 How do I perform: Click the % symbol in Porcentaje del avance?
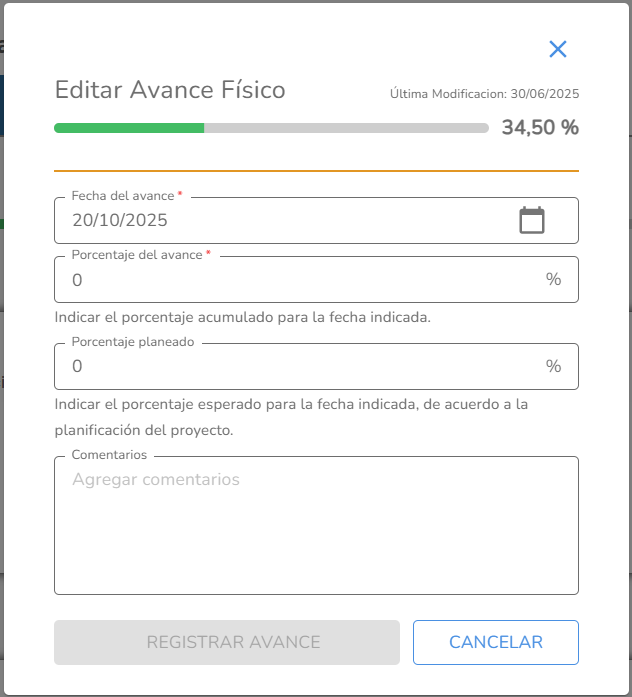coord(553,279)
